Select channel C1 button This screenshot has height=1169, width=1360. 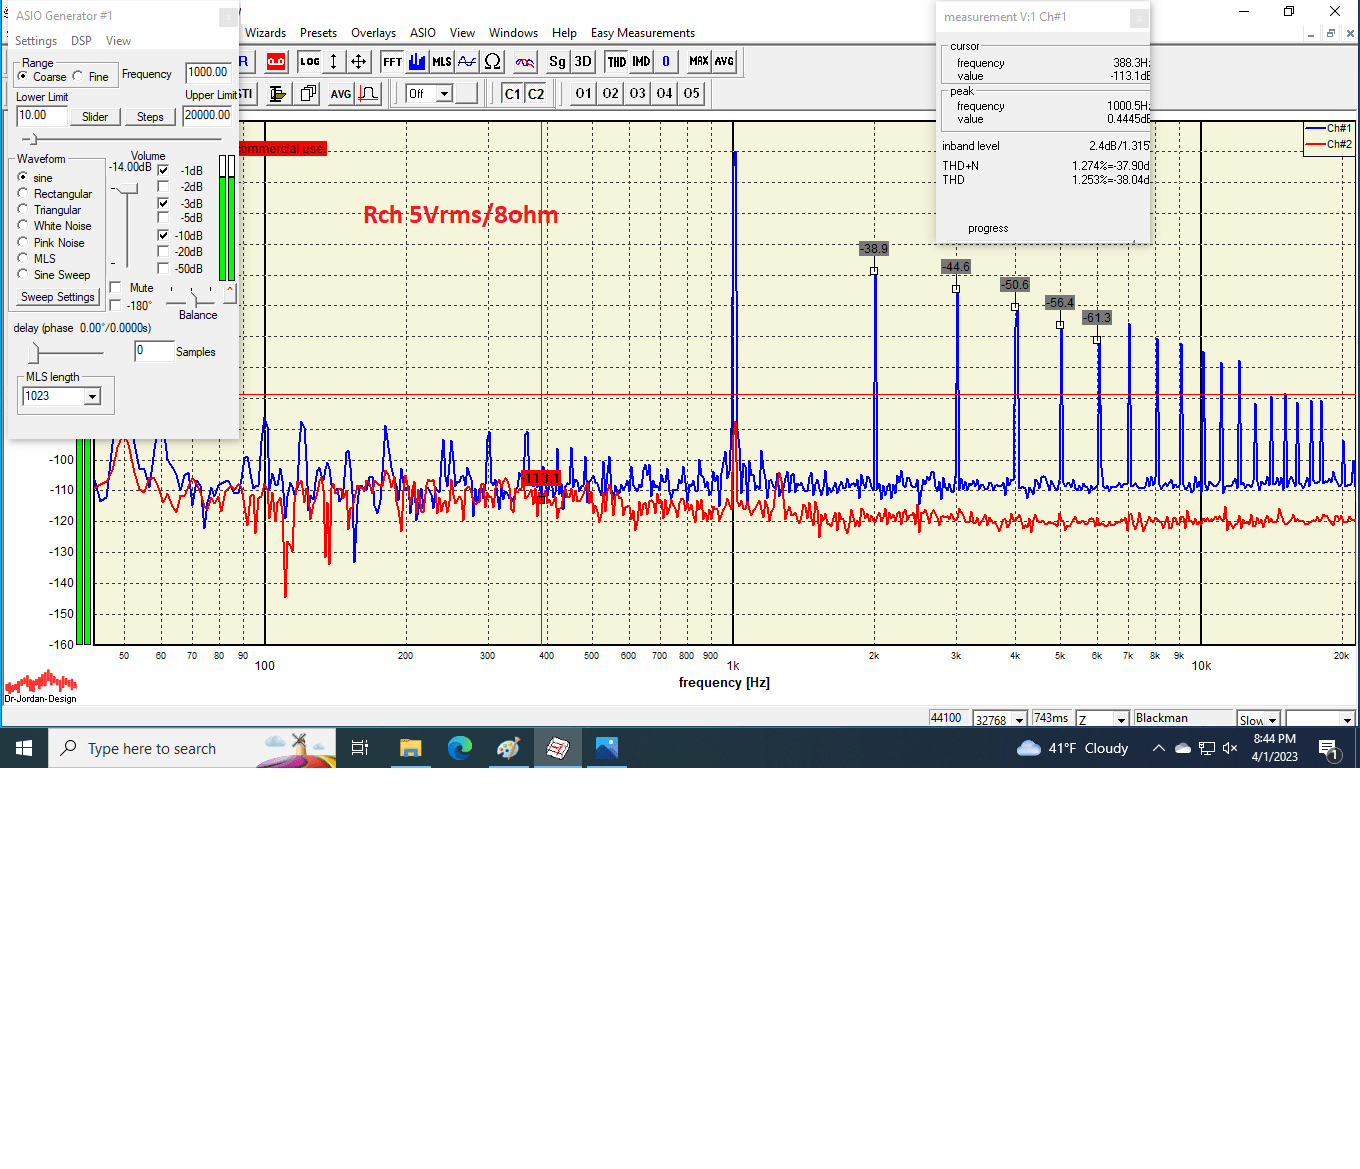click(x=512, y=94)
